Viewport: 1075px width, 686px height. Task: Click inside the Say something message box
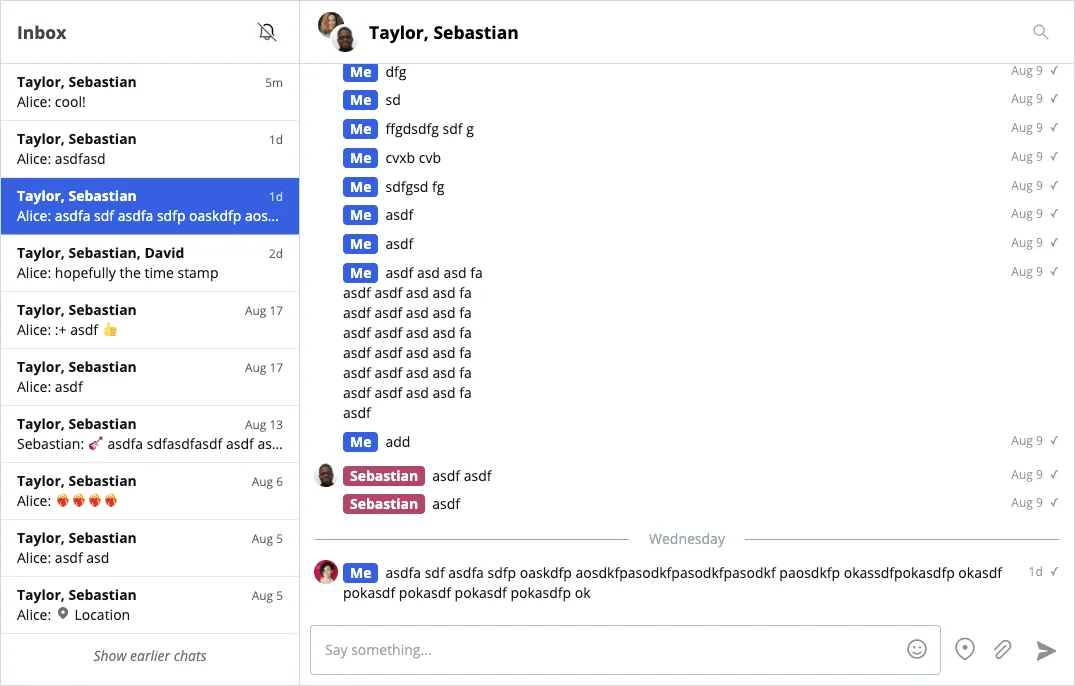pos(600,649)
